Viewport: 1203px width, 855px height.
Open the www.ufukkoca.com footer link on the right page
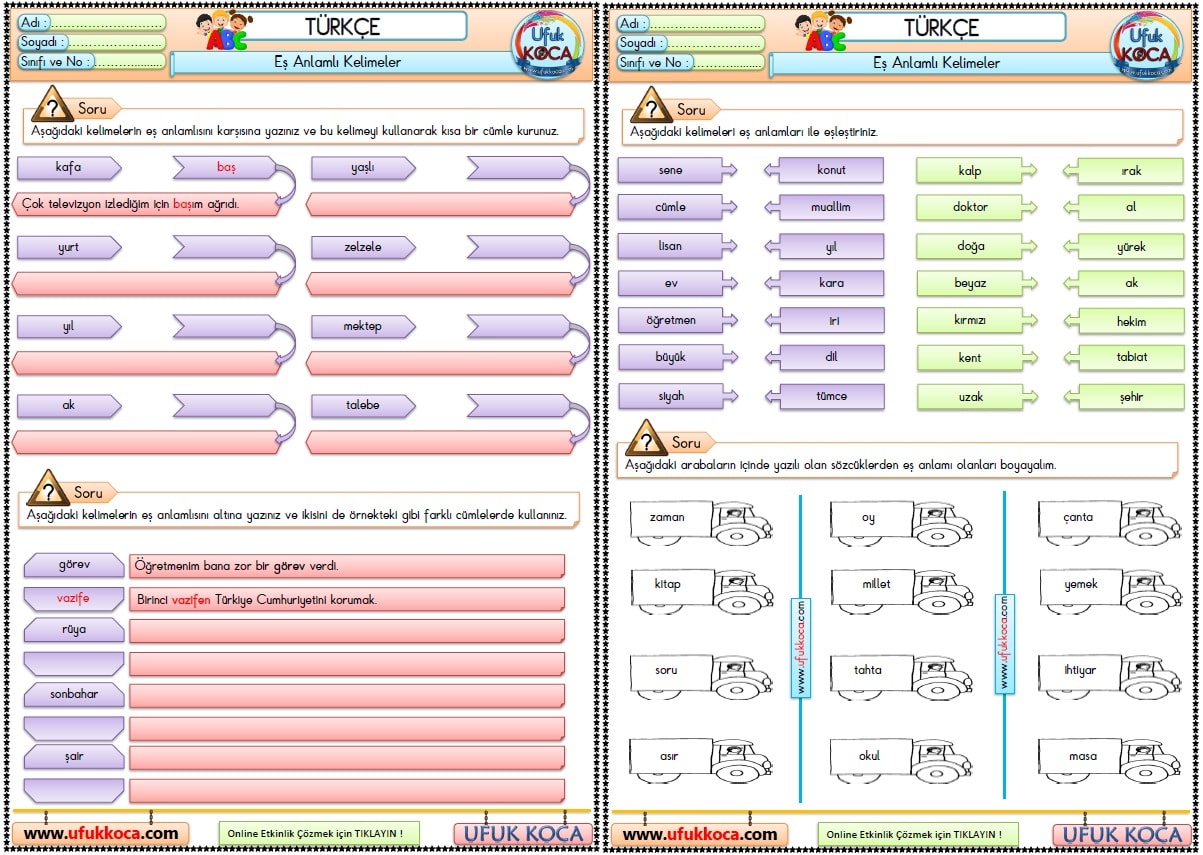700,834
